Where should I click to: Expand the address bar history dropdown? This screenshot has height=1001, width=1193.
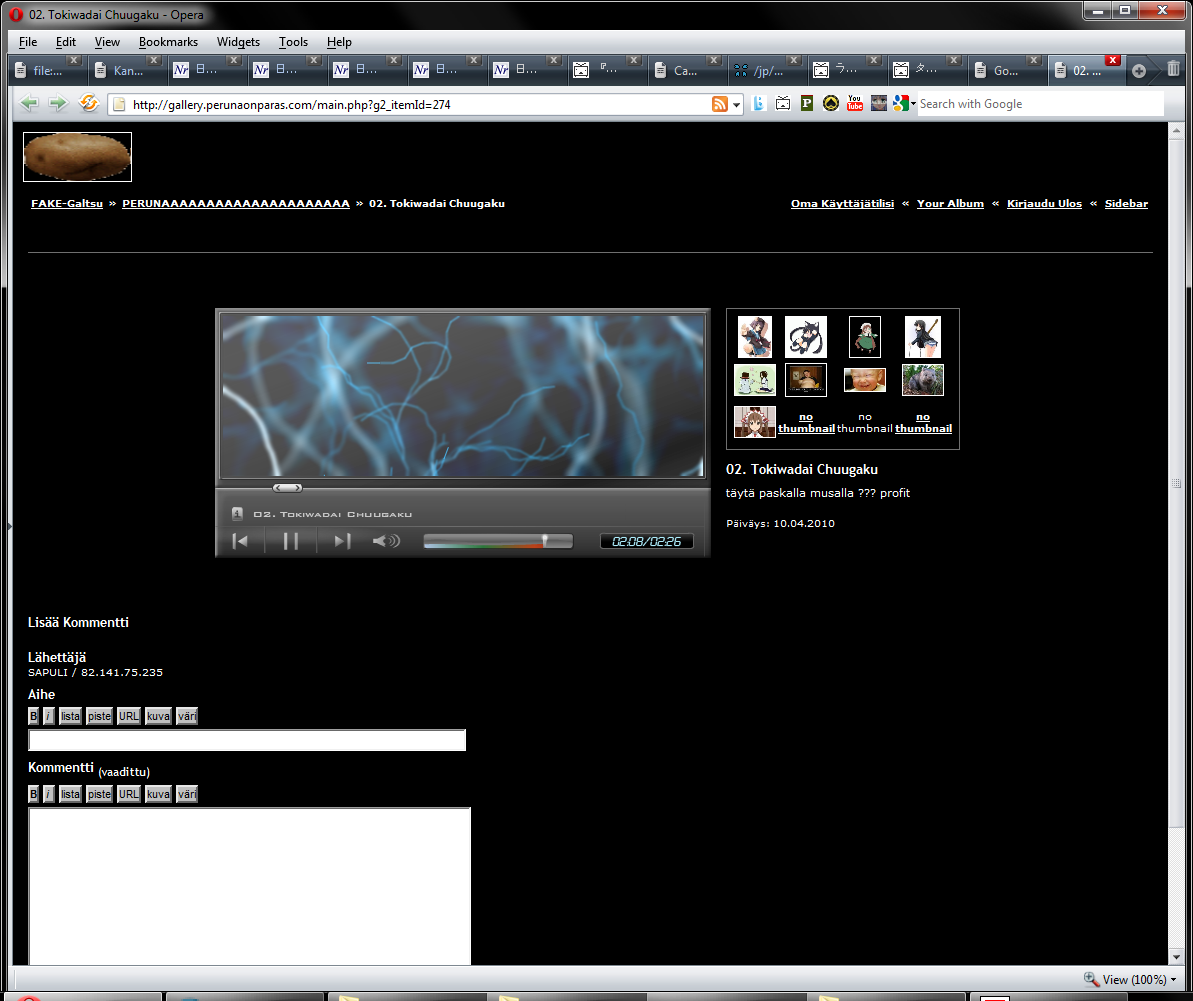737,105
